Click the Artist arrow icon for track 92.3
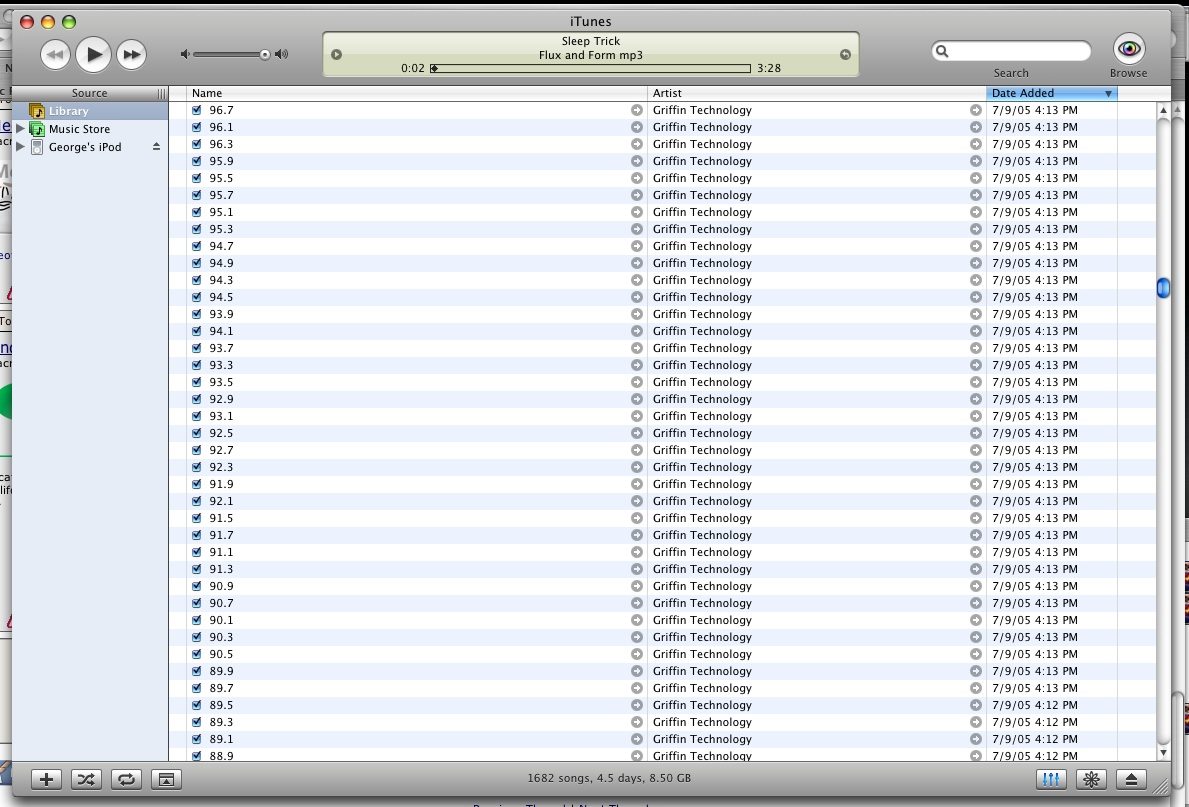 click(x=976, y=467)
